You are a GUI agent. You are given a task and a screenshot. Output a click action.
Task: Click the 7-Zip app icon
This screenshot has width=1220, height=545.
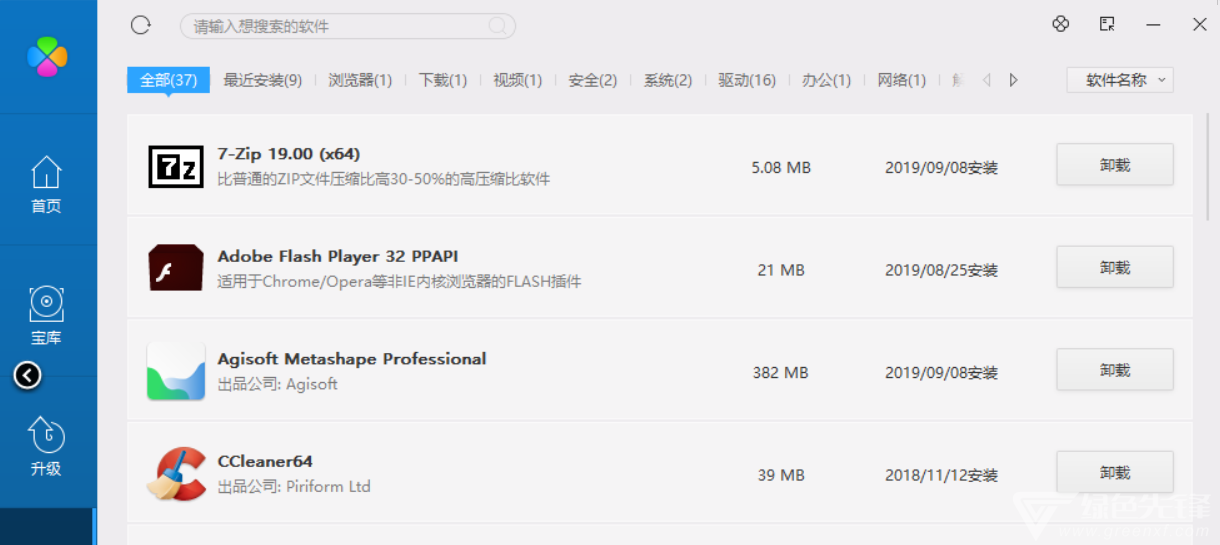point(176,166)
